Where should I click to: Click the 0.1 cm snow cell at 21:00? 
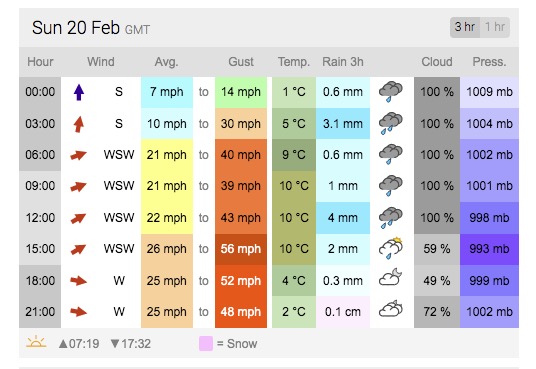coord(343,312)
